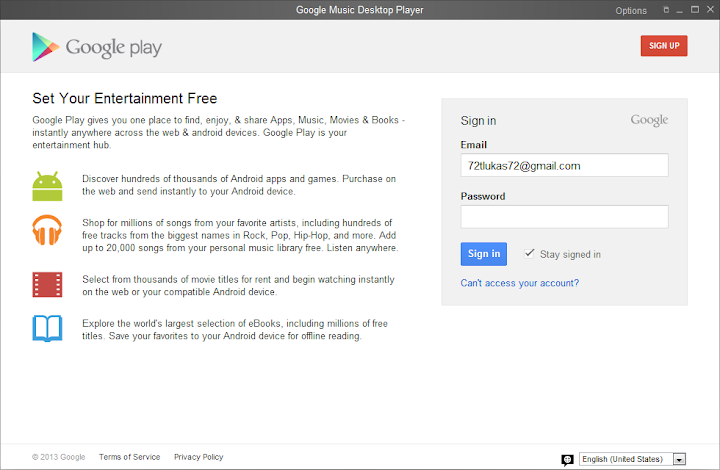The height and width of the screenshot is (470, 720).
Task: Expand the language selector arrow button
Action: 679,459
